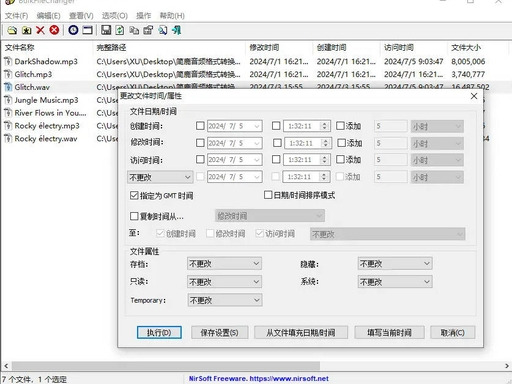Click the 执行(D) button
Screen dimensions: 512x384
(159, 332)
